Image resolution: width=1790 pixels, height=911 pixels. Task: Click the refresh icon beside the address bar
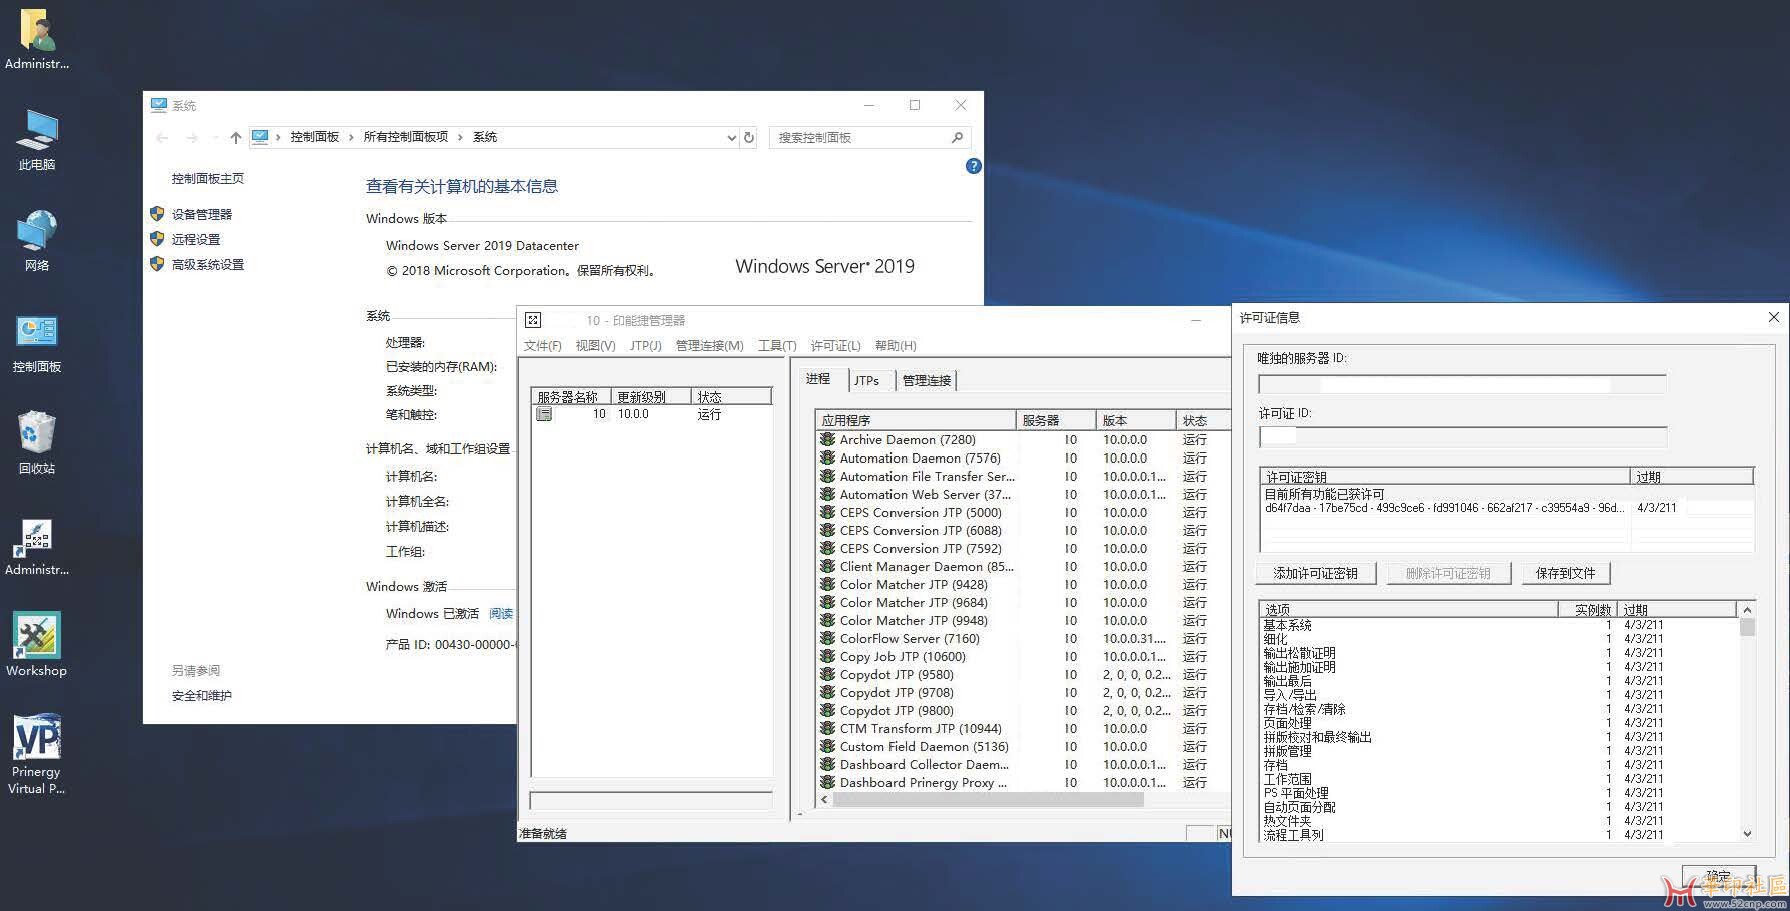coord(749,138)
